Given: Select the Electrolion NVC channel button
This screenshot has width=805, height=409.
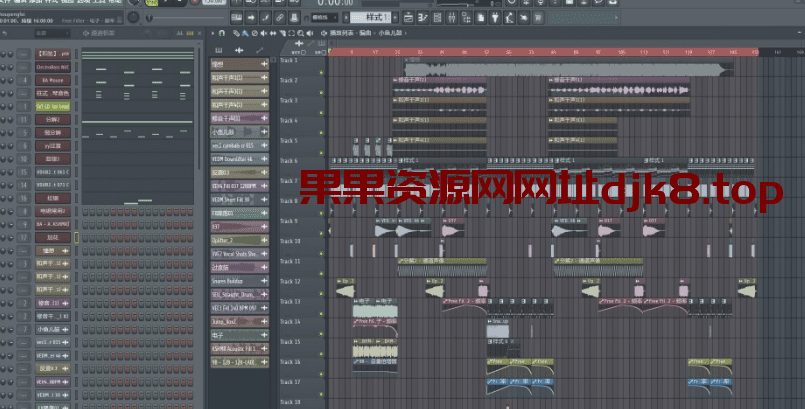Looking at the screenshot, I should pyautogui.click(x=52, y=66).
